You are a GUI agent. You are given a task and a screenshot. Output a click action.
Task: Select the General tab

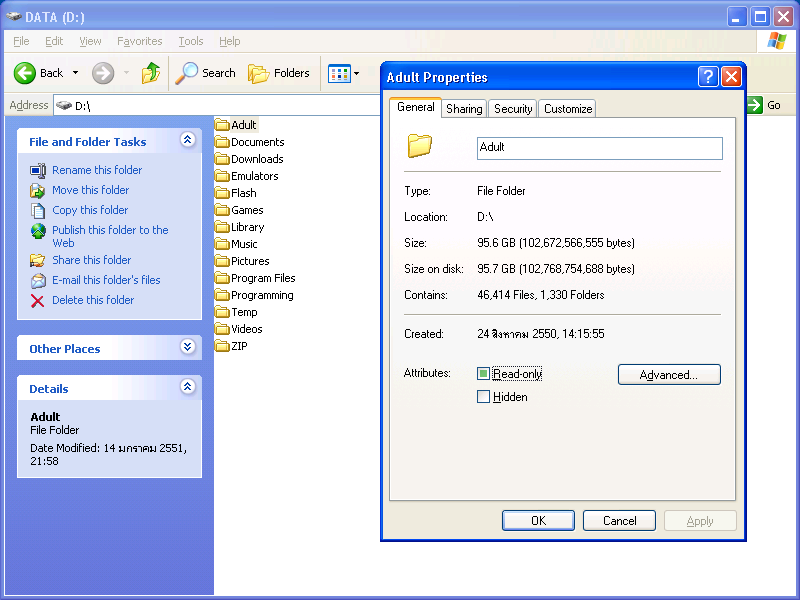(416, 107)
